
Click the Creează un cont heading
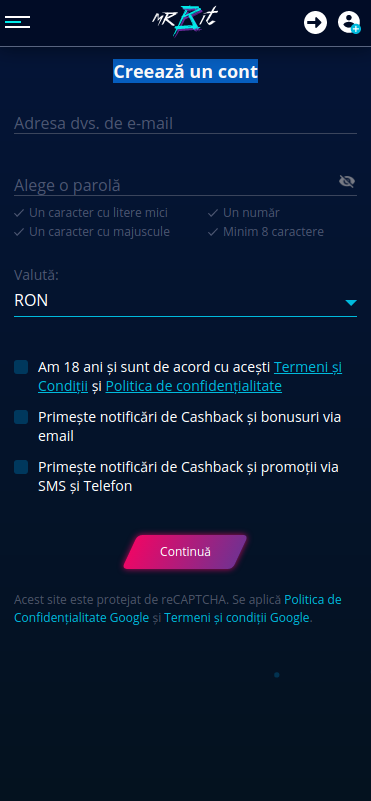[x=186, y=72]
